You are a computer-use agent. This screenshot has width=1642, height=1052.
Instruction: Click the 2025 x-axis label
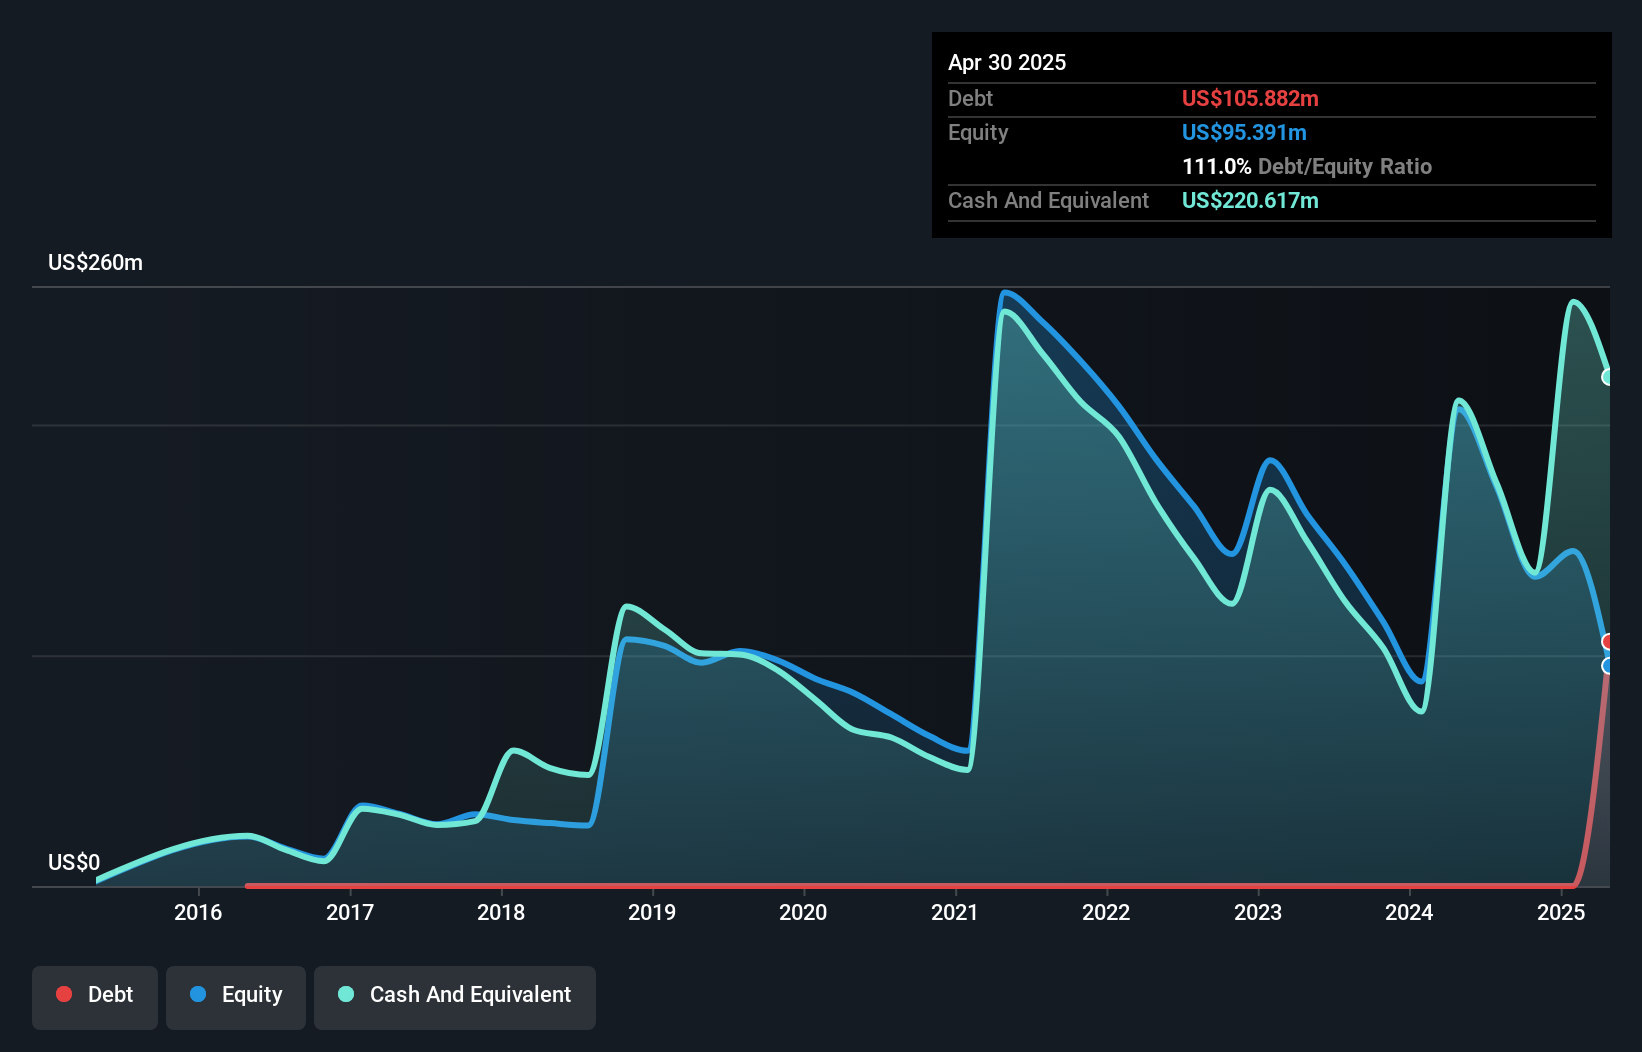pos(1561,912)
